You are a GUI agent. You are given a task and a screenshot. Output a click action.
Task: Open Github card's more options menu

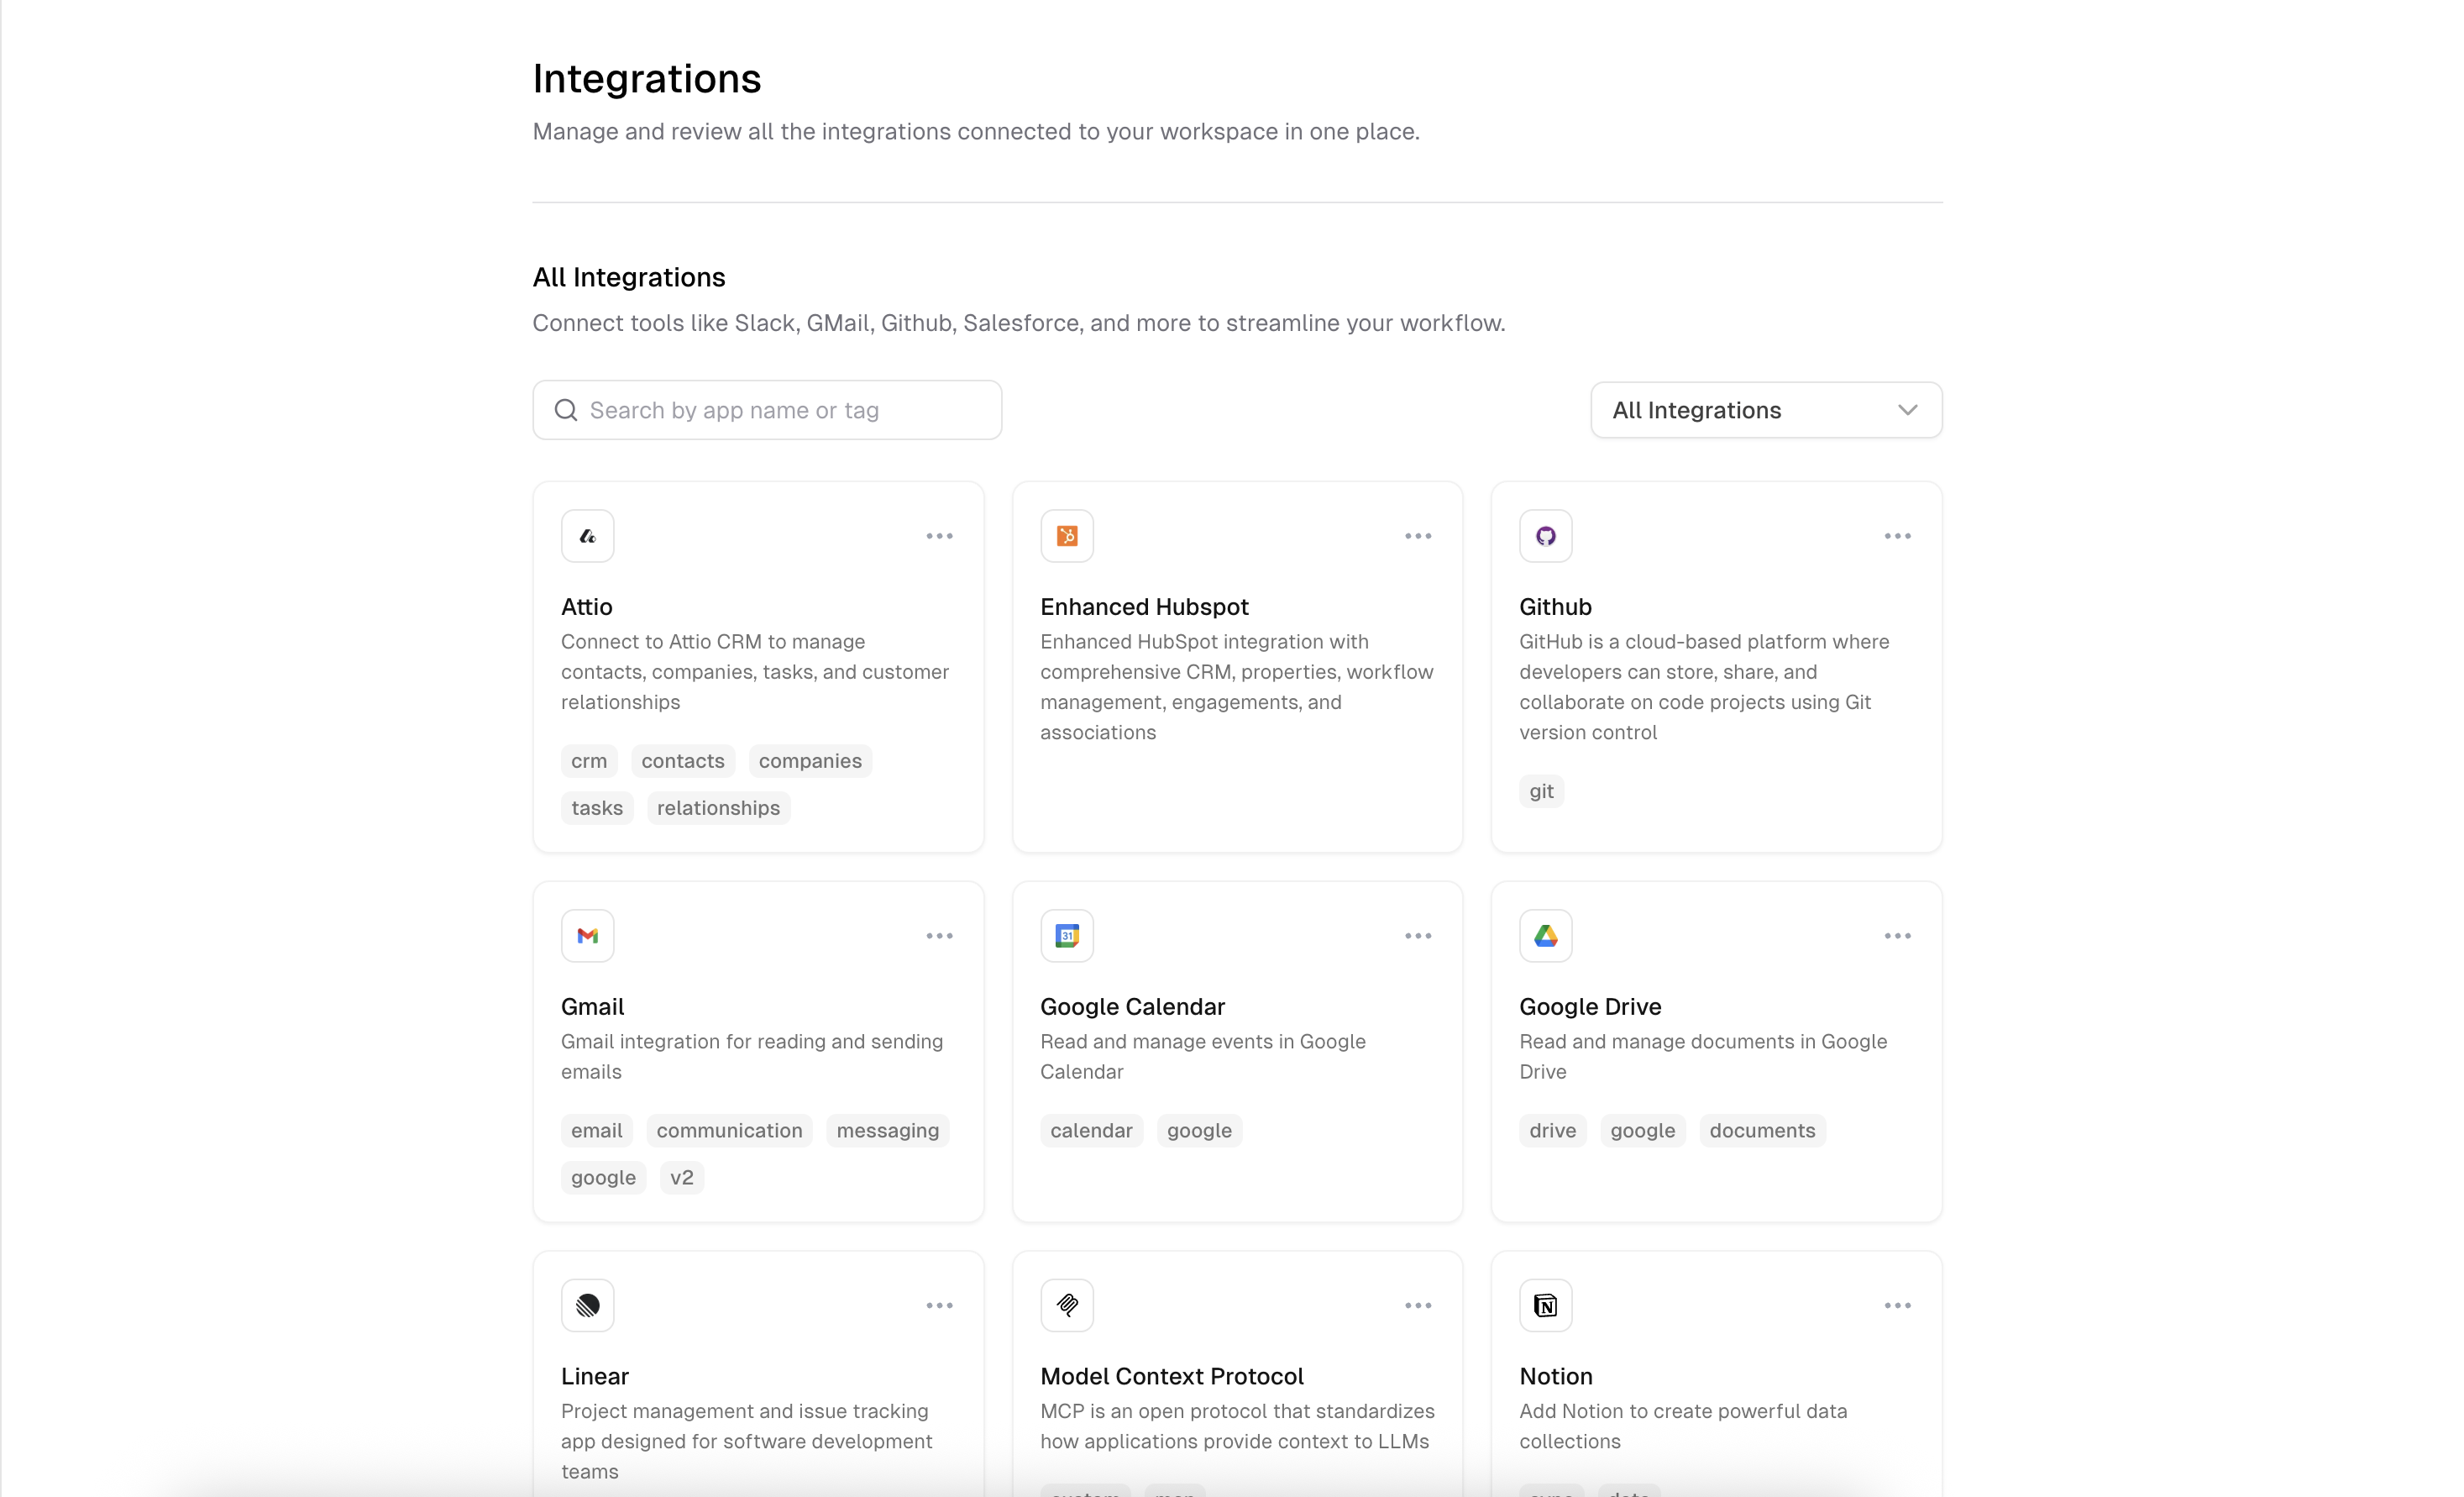[1896, 536]
